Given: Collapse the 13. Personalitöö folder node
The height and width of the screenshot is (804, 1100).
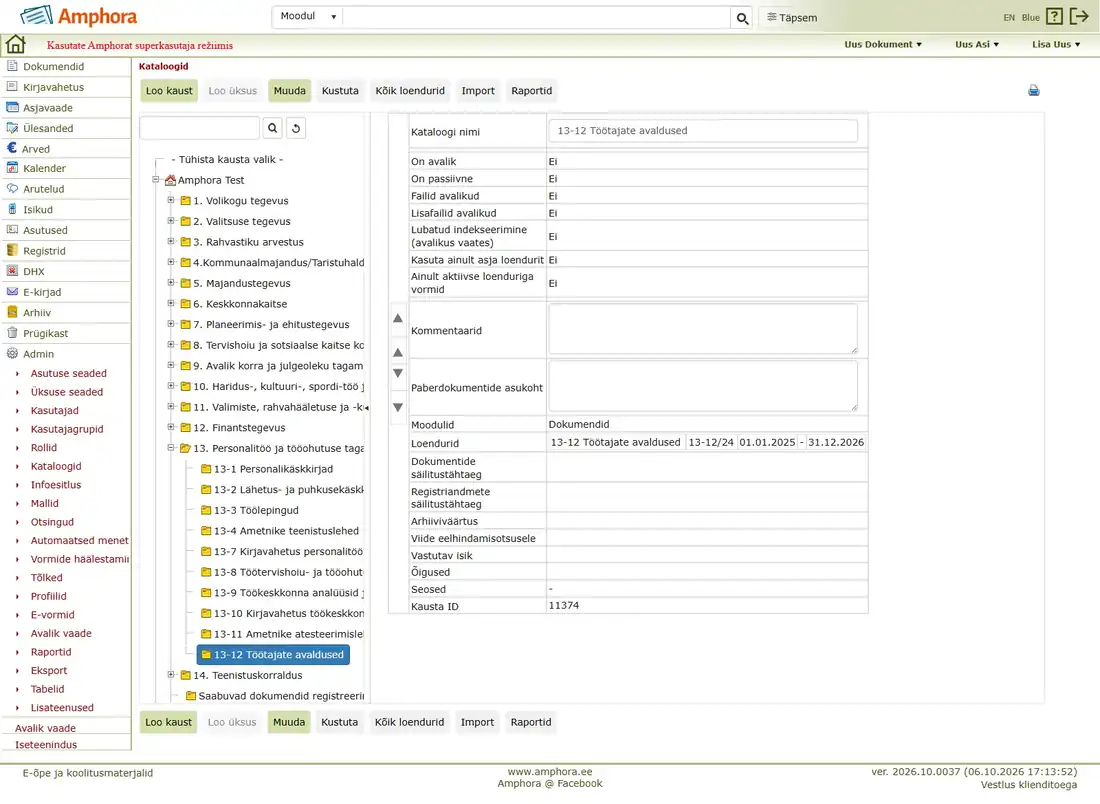Looking at the screenshot, I should (170, 448).
